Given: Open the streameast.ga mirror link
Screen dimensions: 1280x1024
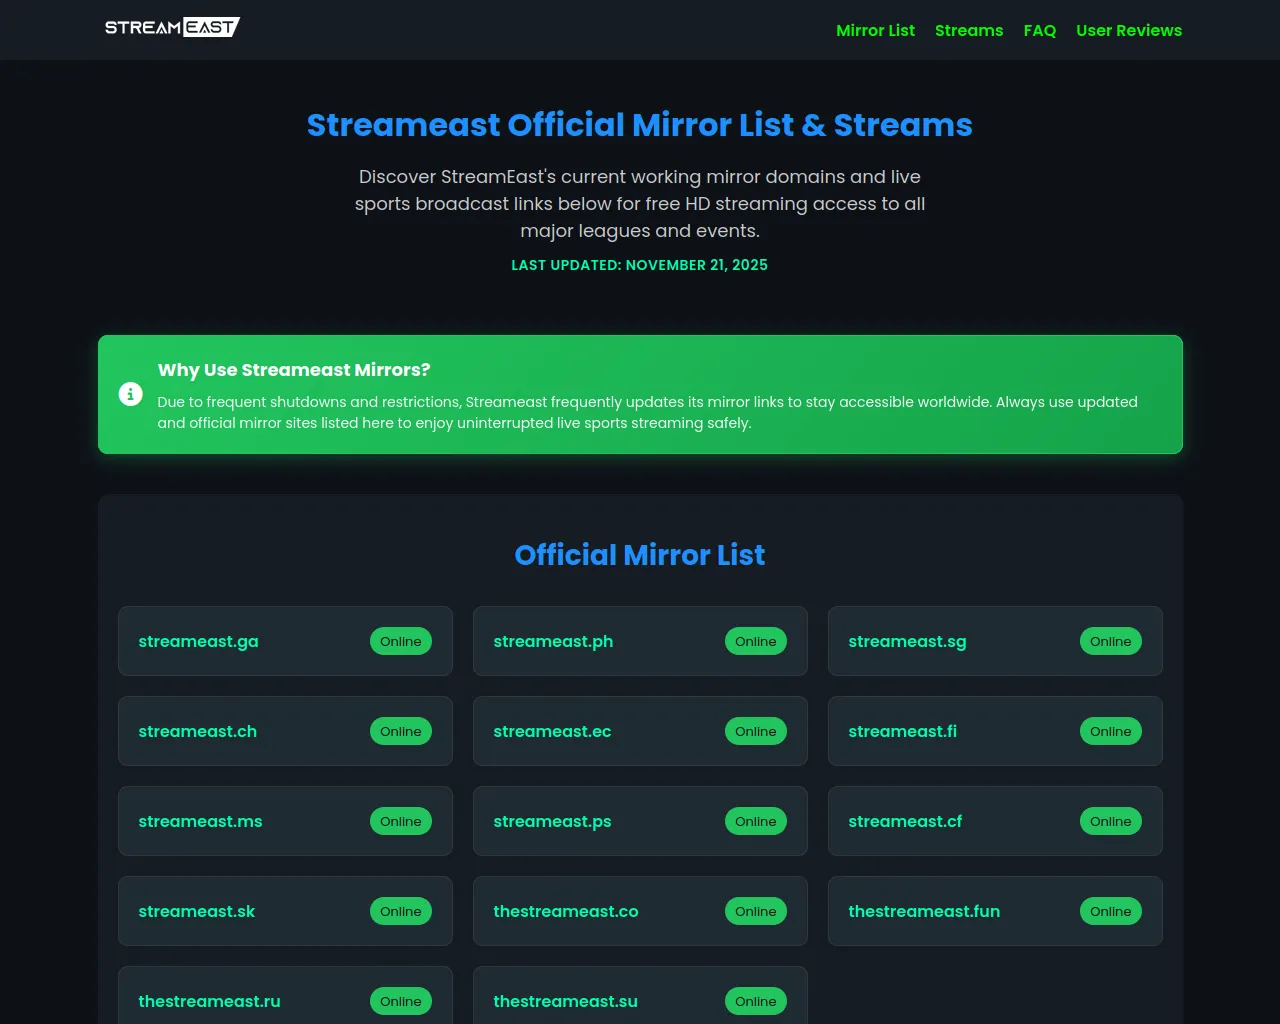Looking at the screenshot, I should click(198, 641).
